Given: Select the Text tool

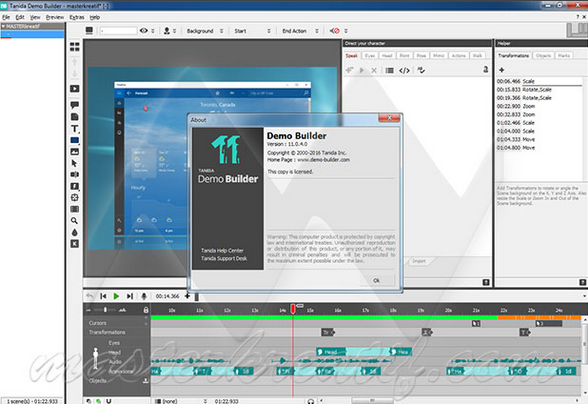Looking at the screenshot, I should [75, 129].
